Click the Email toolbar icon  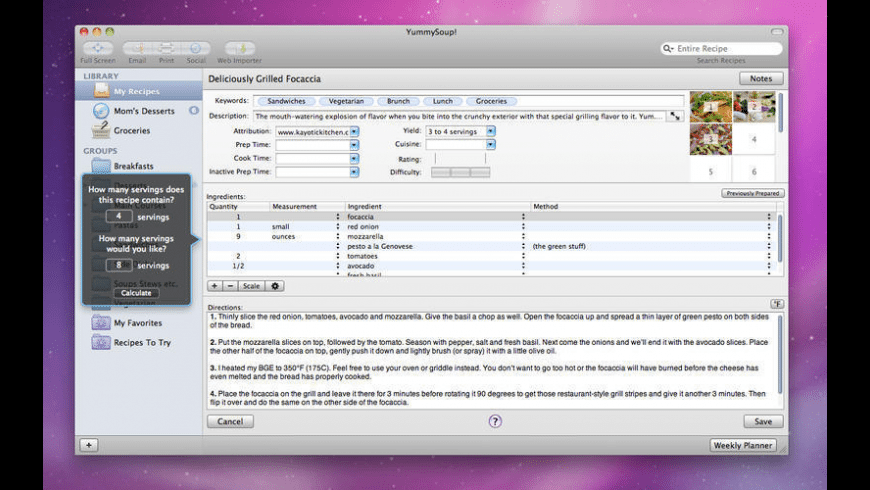pyautogui.click(x=138, y=48)
